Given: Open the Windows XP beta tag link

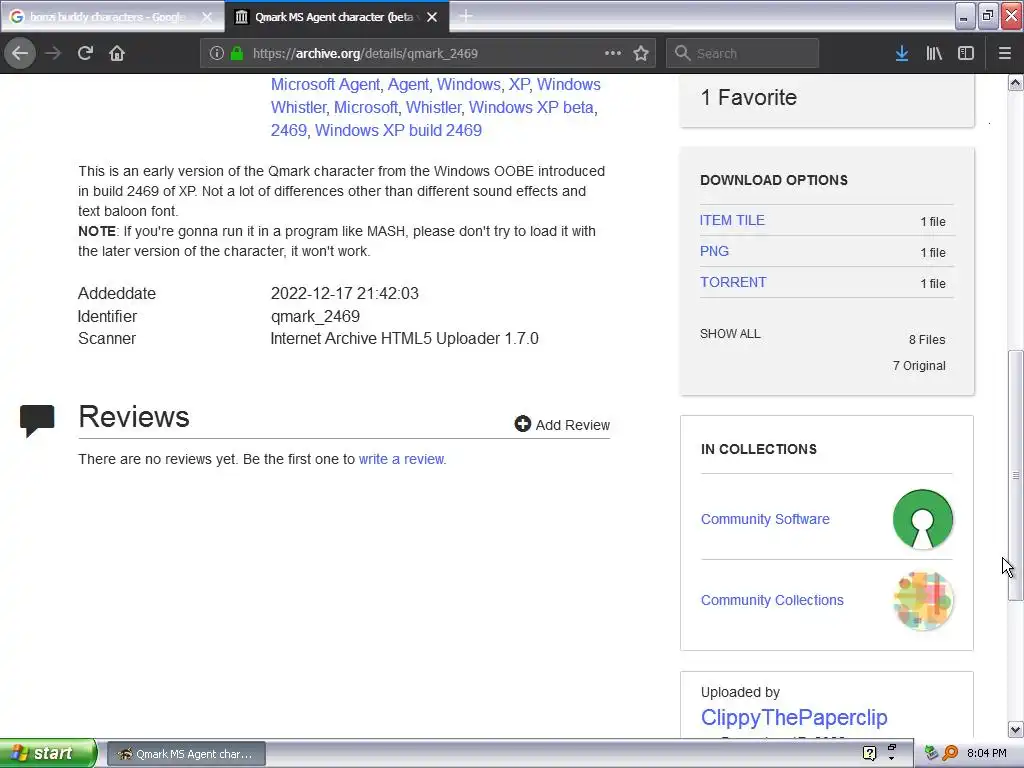Looking at the screenshot, I should click(531, 107).
